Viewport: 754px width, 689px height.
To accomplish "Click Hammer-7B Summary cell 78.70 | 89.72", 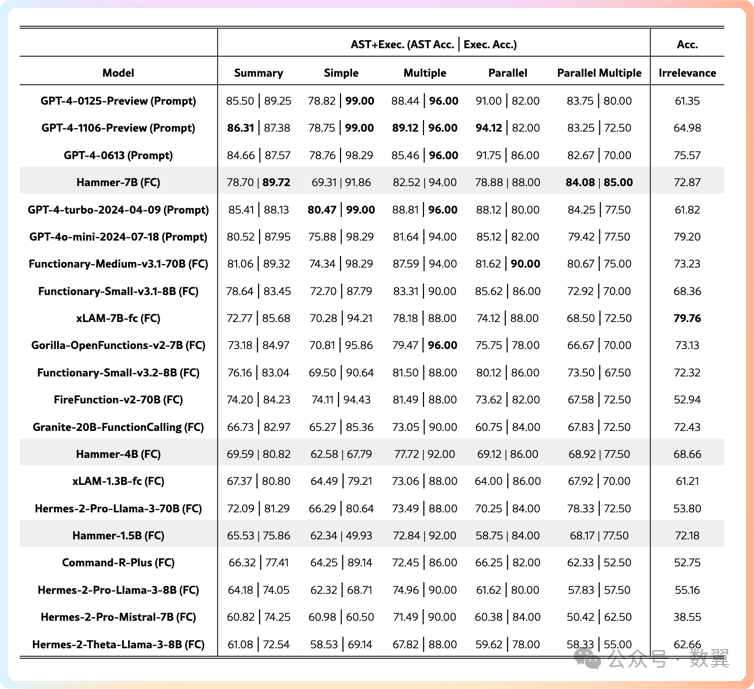I will [x=258, y=182].
